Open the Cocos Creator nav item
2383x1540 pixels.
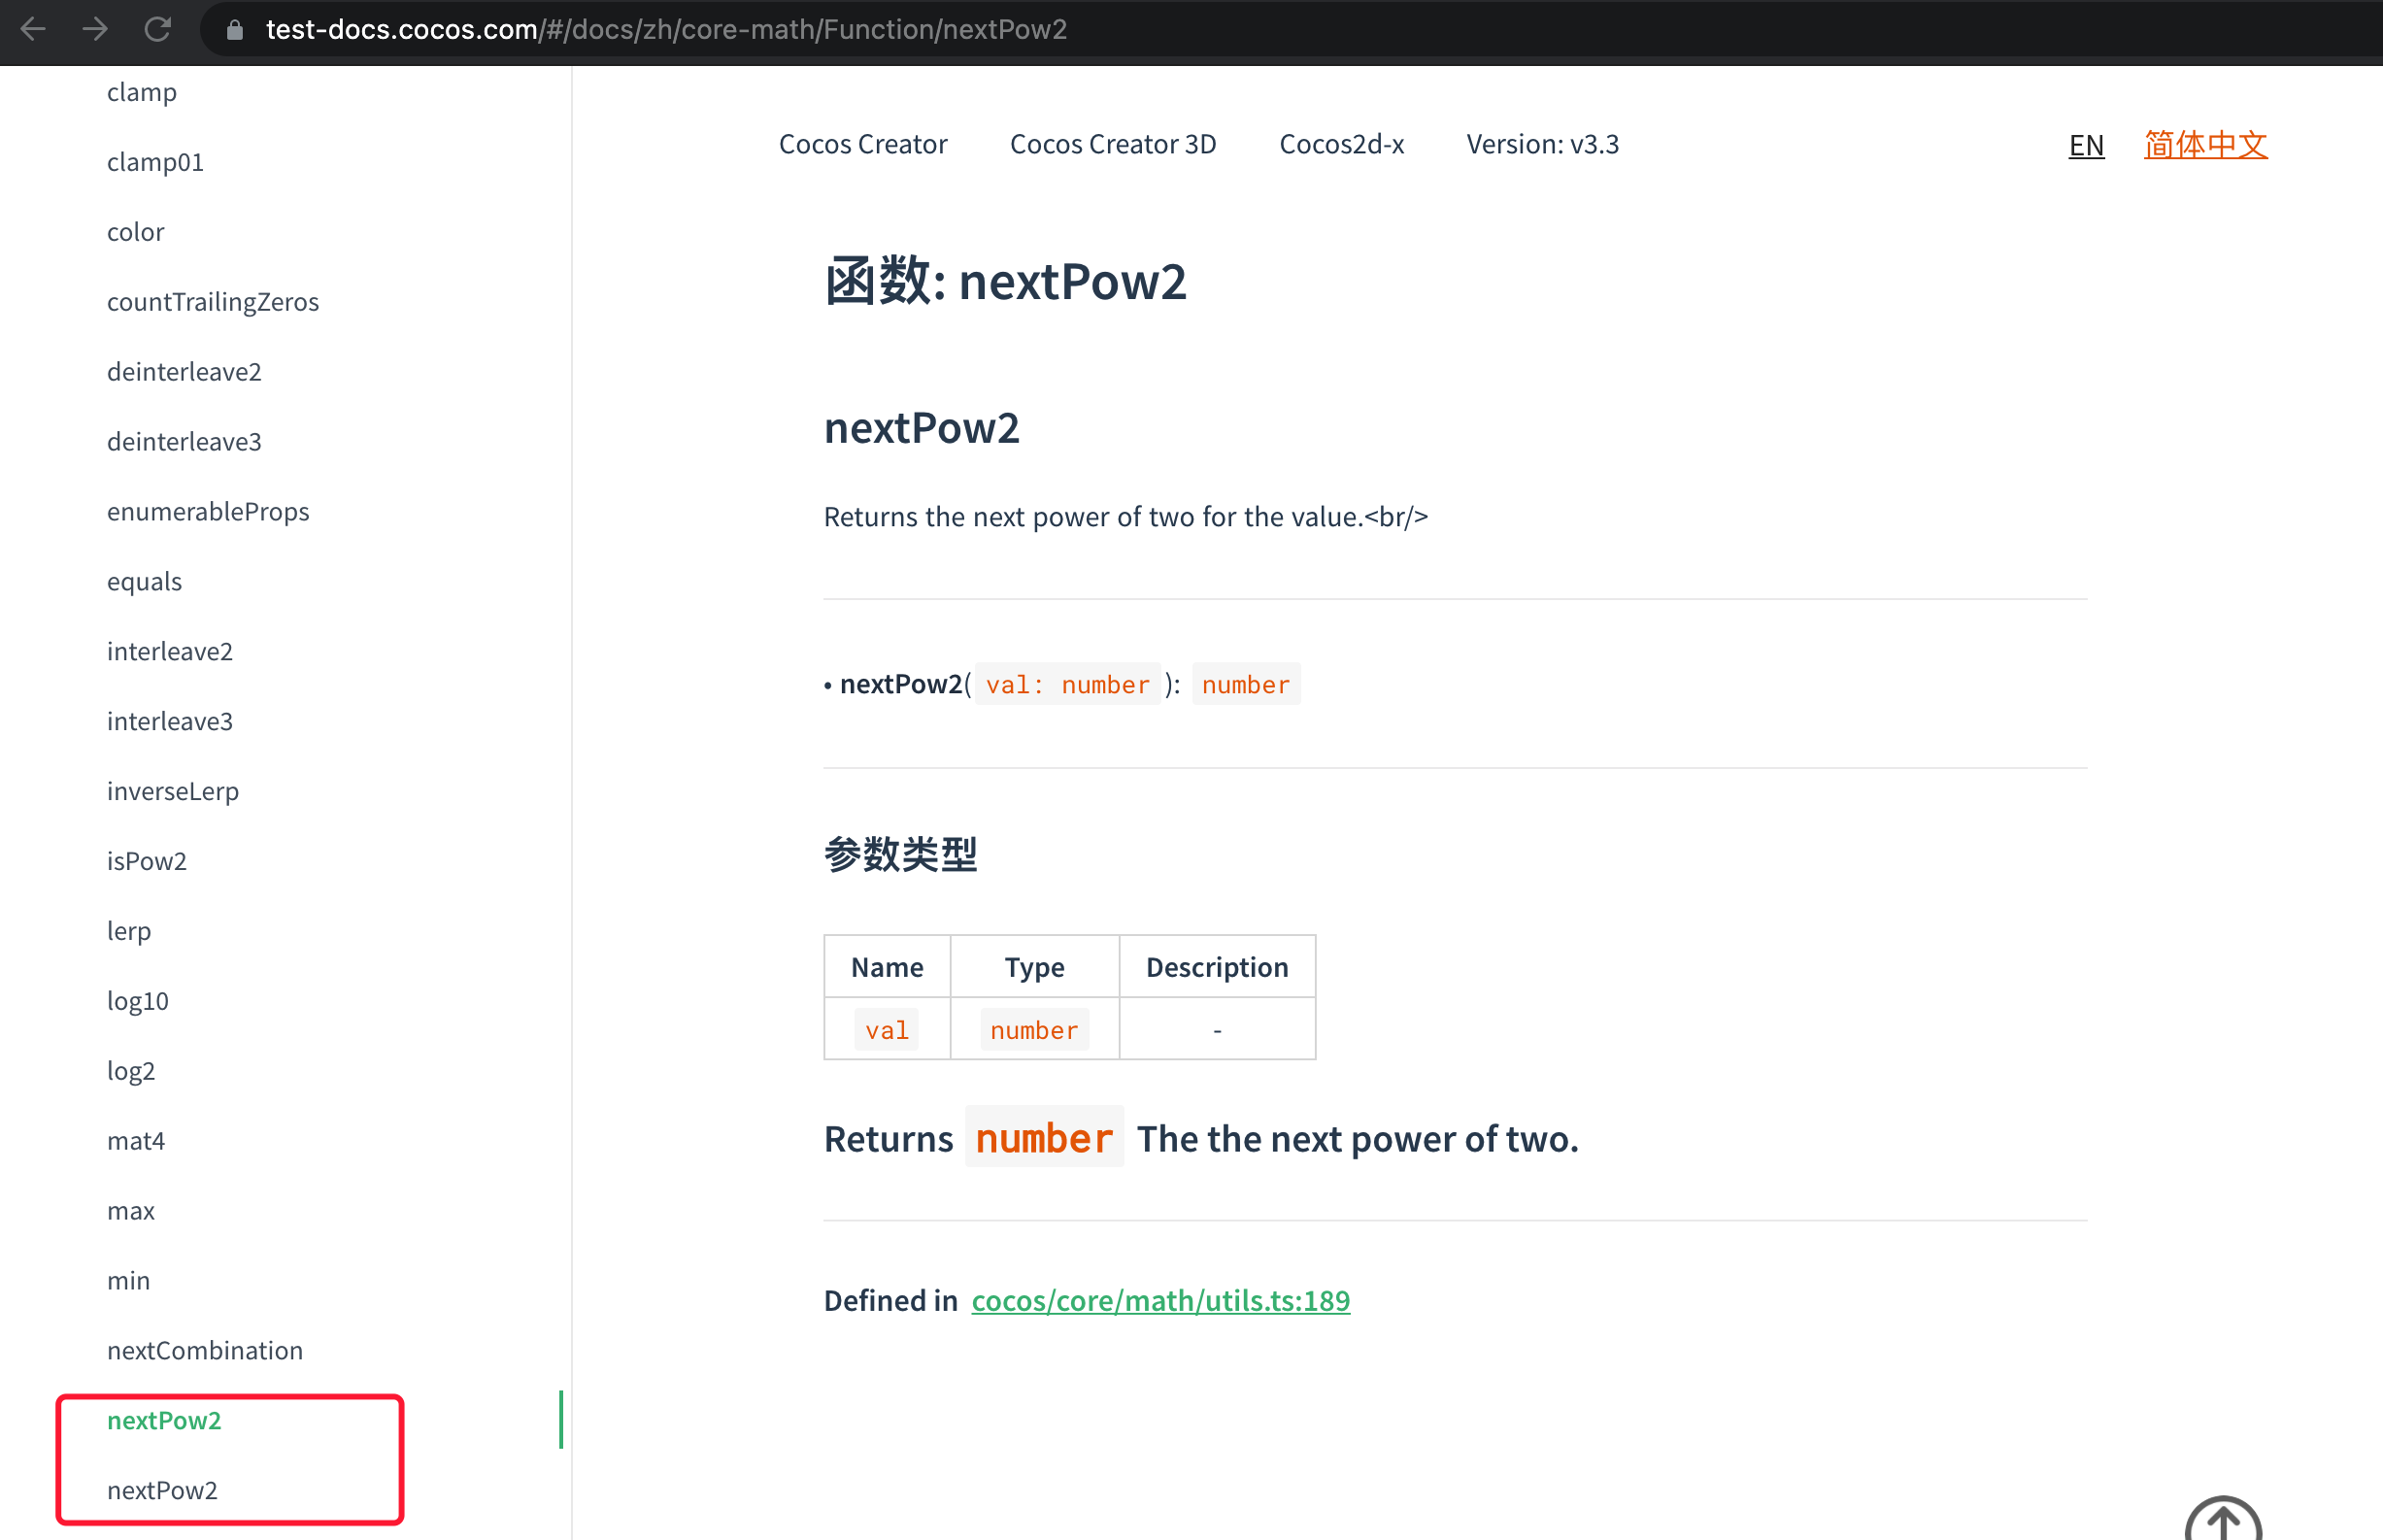point(862,144)
